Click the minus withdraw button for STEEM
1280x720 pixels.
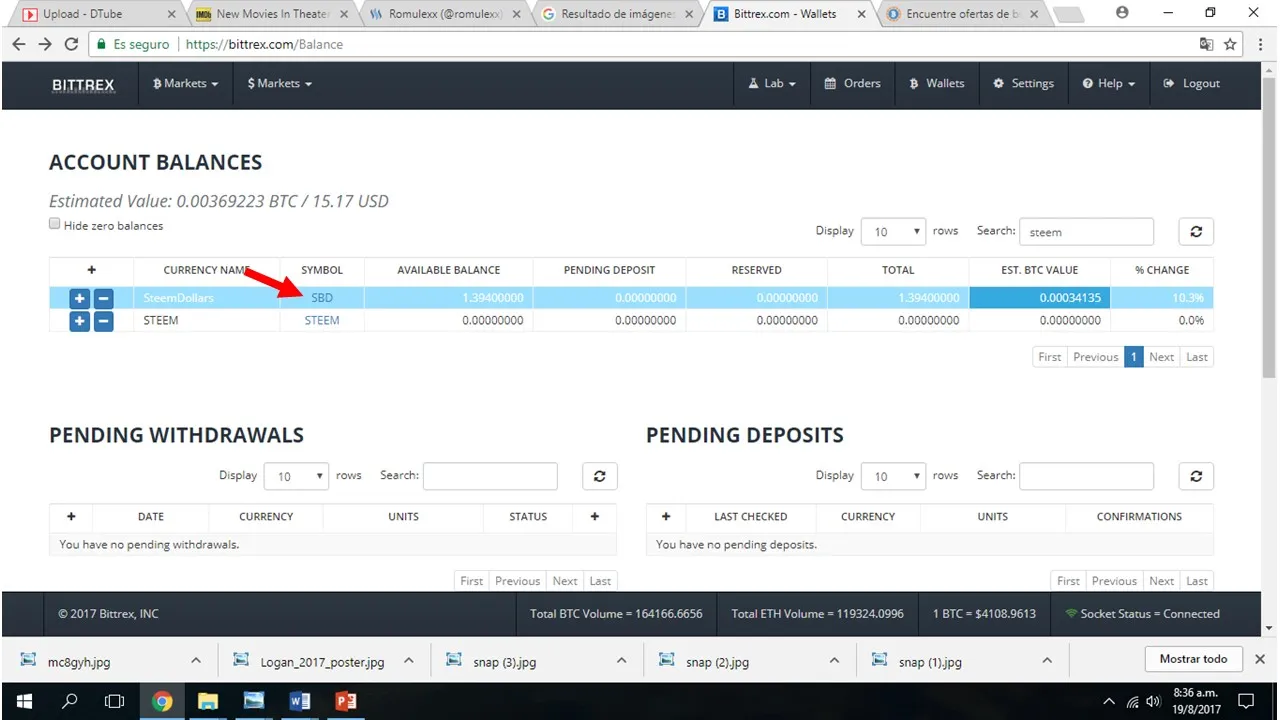coord(103,321)
